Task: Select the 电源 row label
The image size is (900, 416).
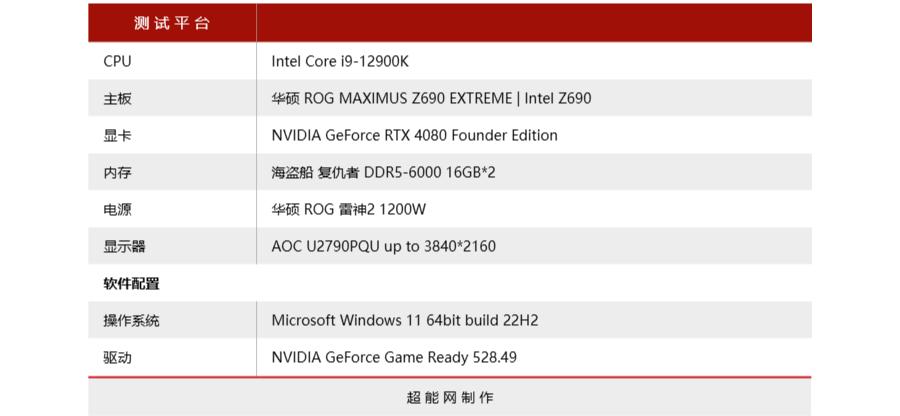Action: click(117, 209)
